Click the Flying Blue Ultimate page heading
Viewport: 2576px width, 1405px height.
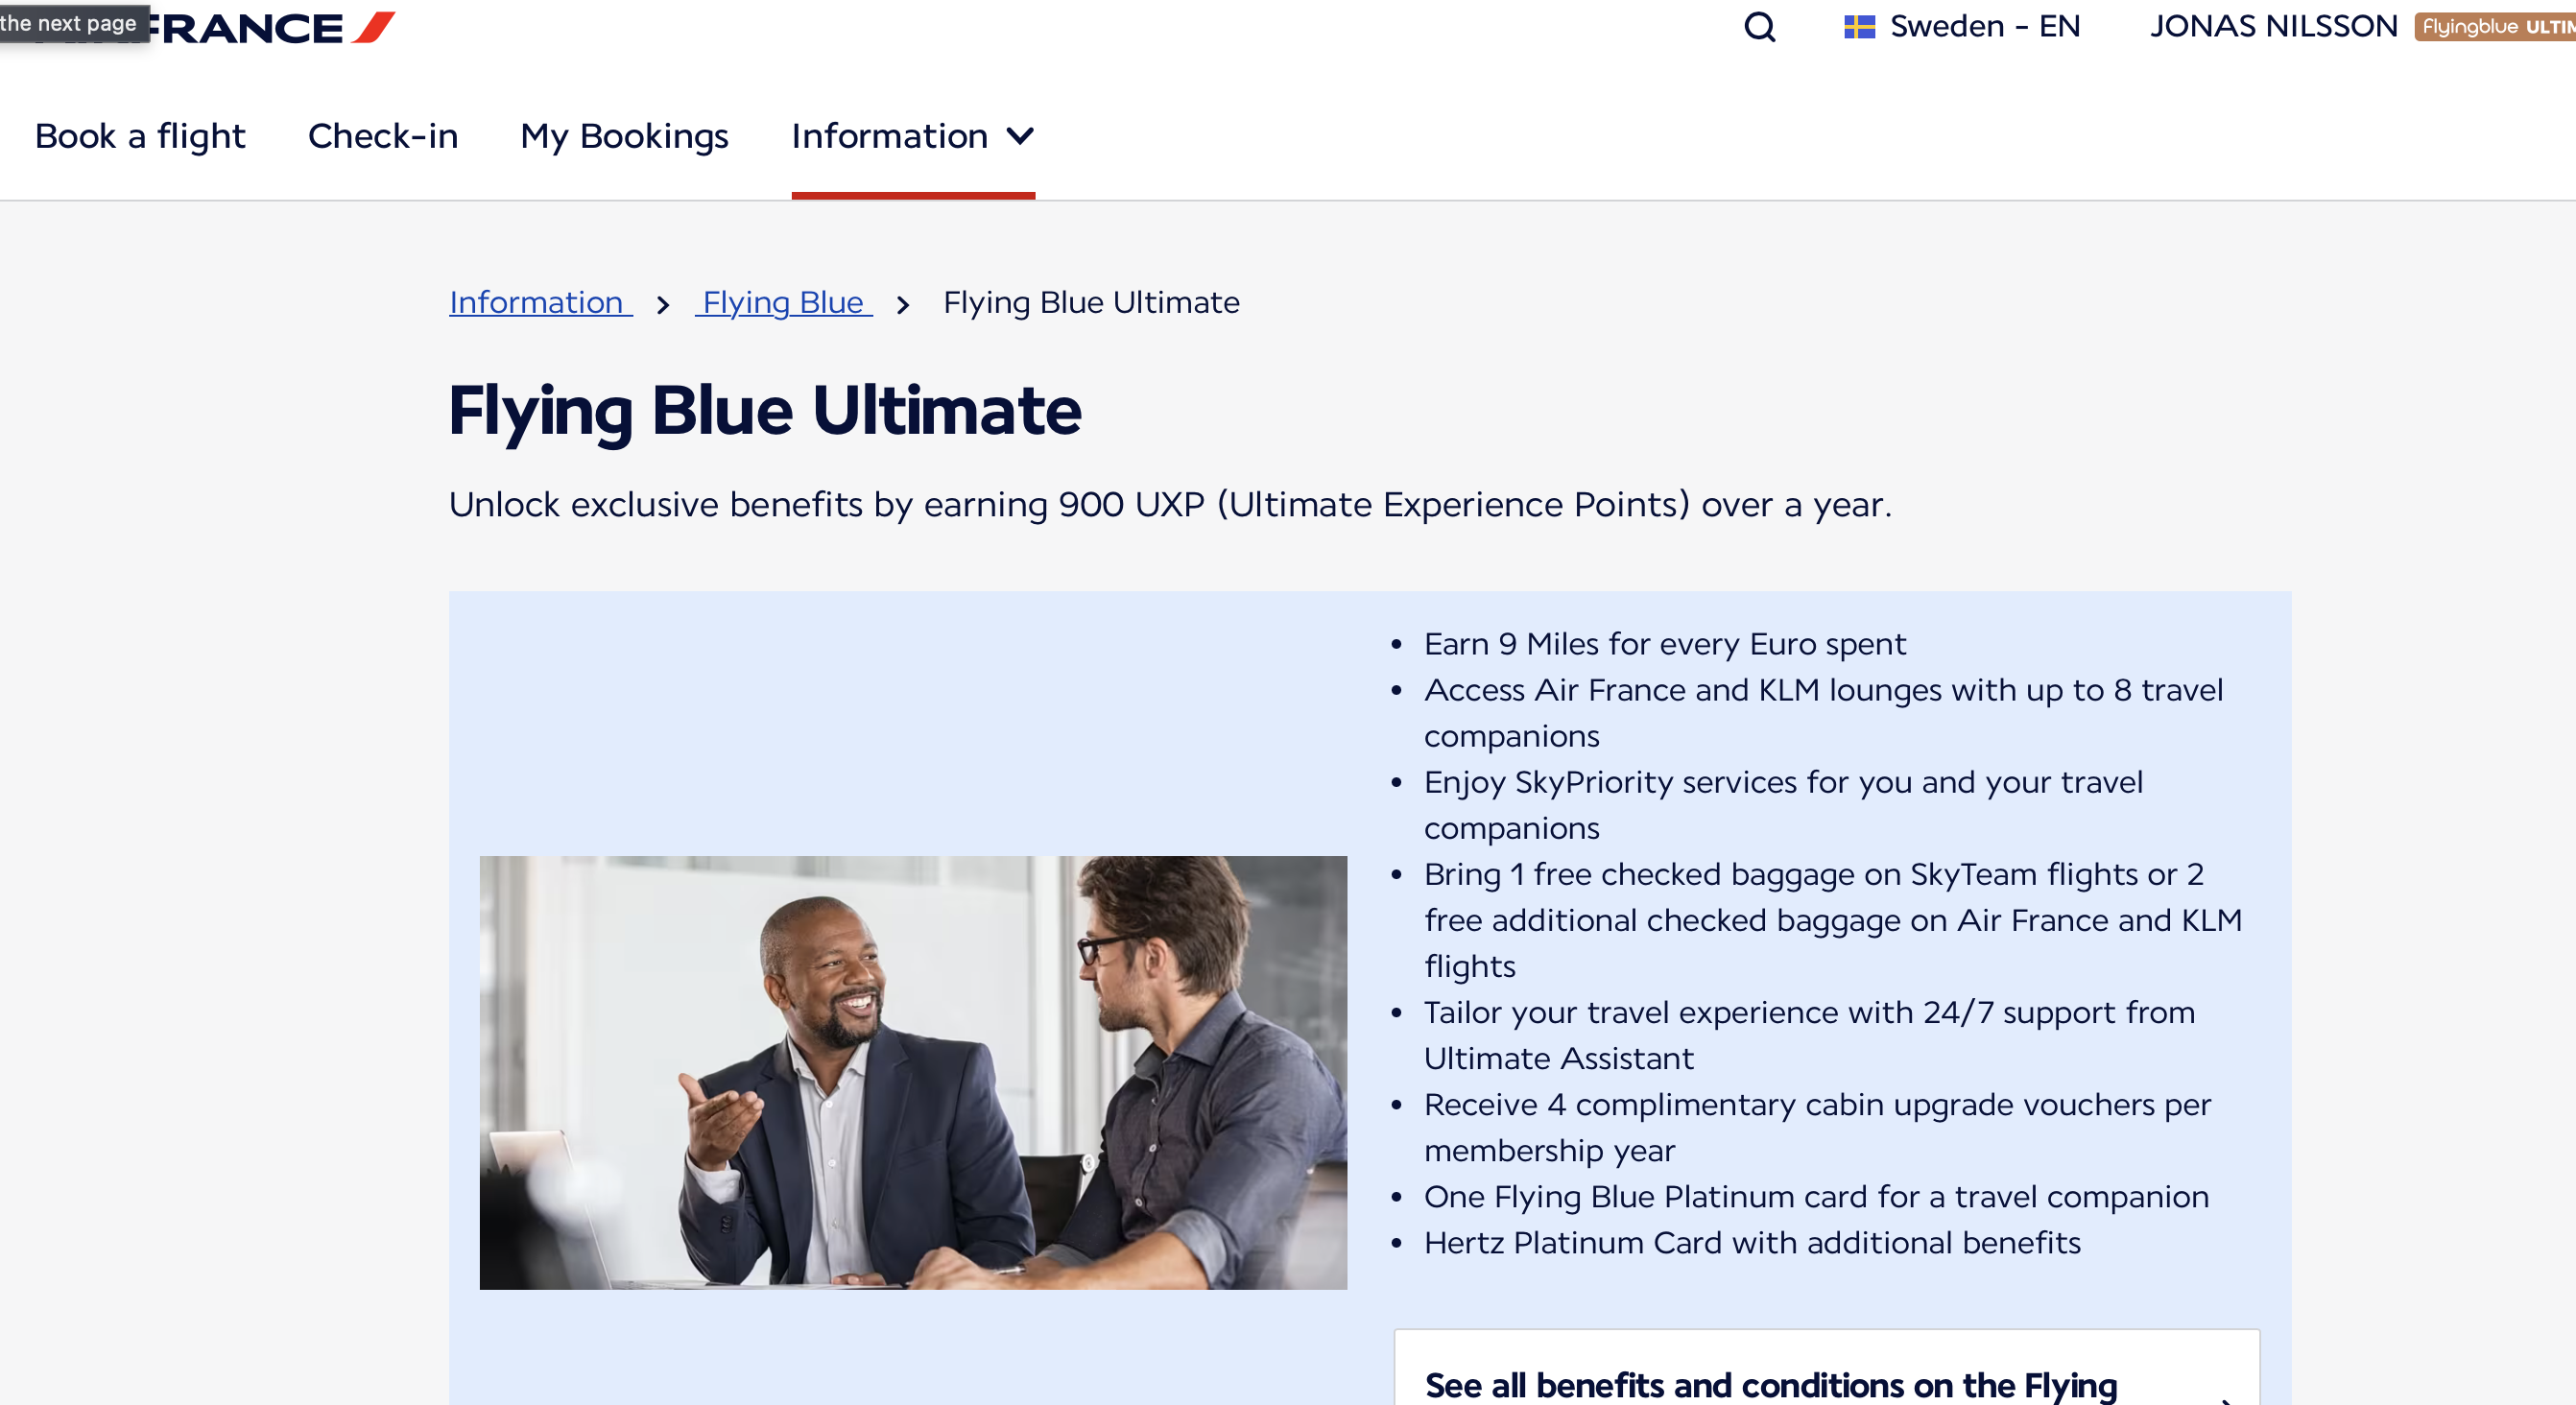pyautogui.click(x=764, y=411)
